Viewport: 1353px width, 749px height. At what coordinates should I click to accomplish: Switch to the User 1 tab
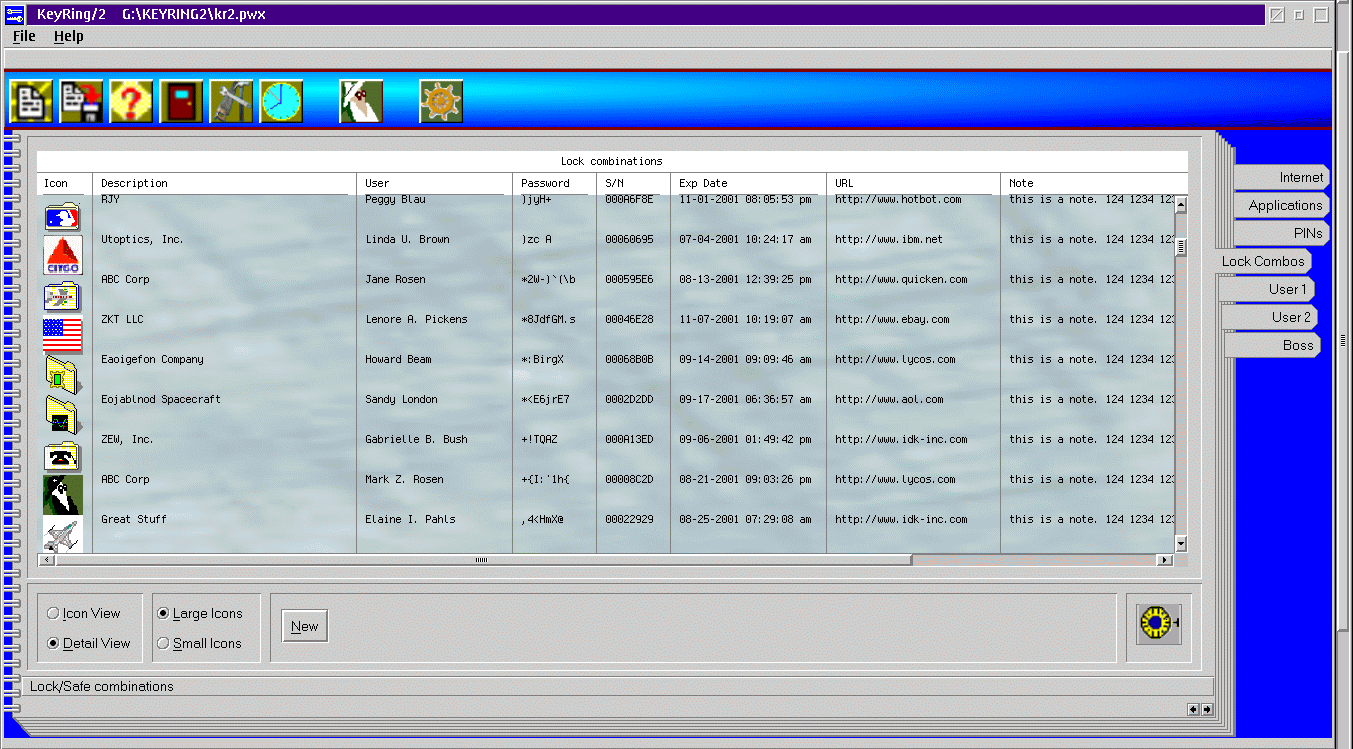coord(1267,289)
